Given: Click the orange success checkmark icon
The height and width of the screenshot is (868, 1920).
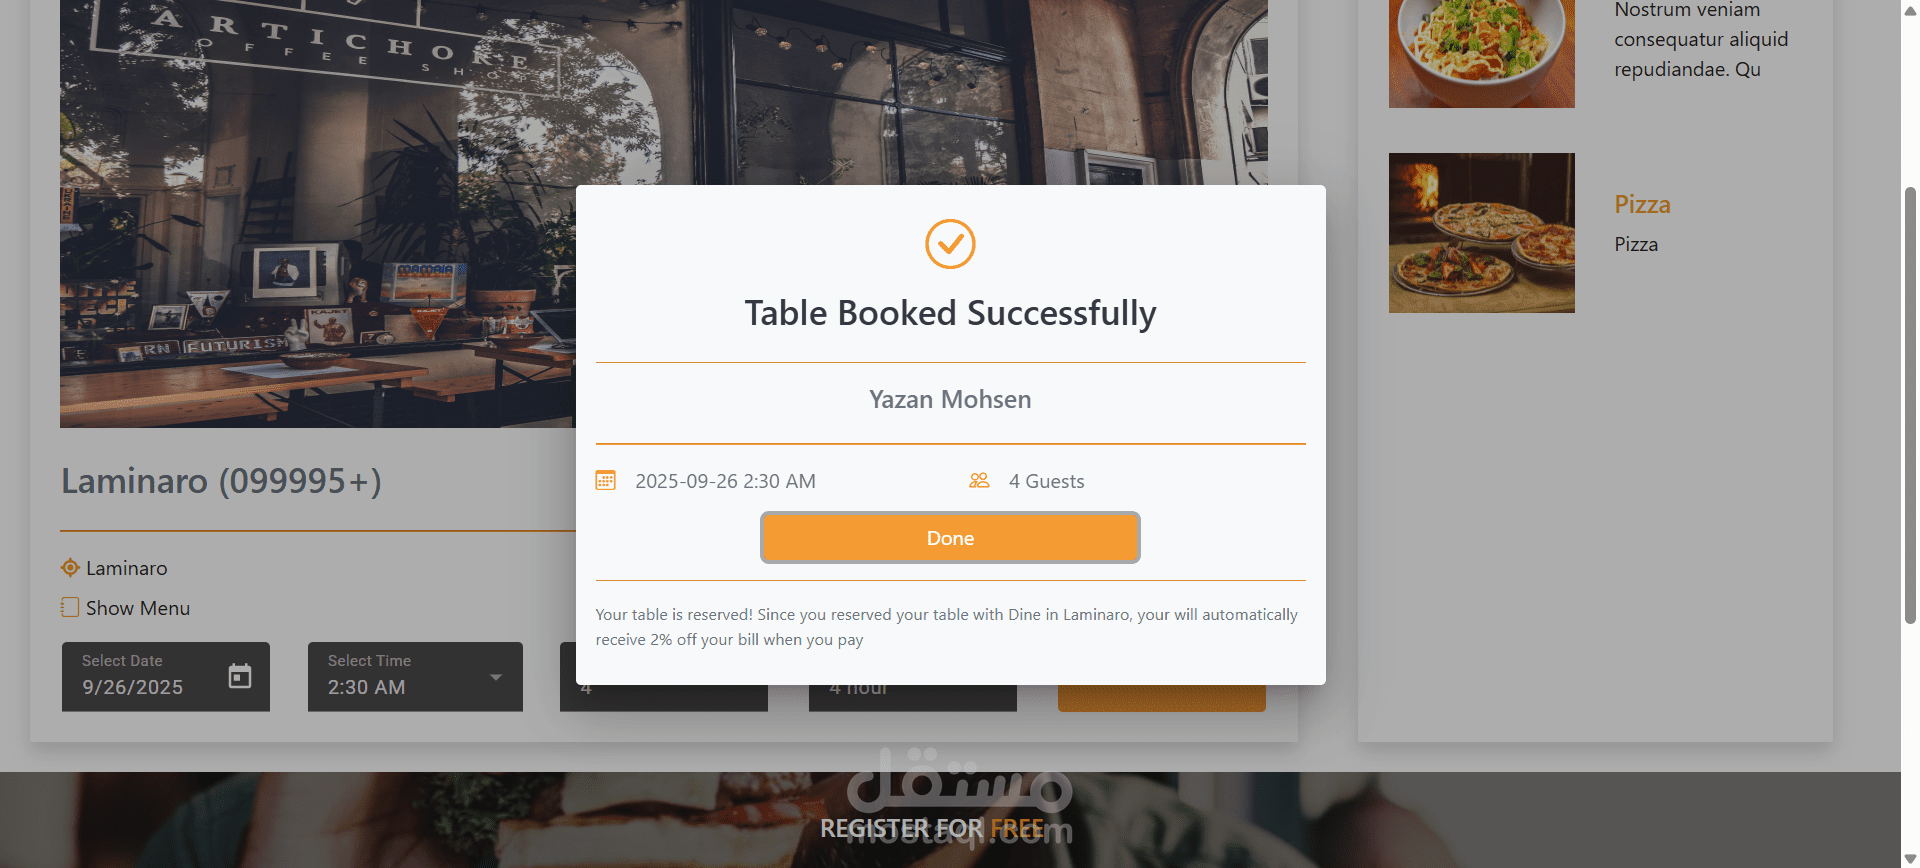Looking at the screenshot, I should (x=950, y=244).
